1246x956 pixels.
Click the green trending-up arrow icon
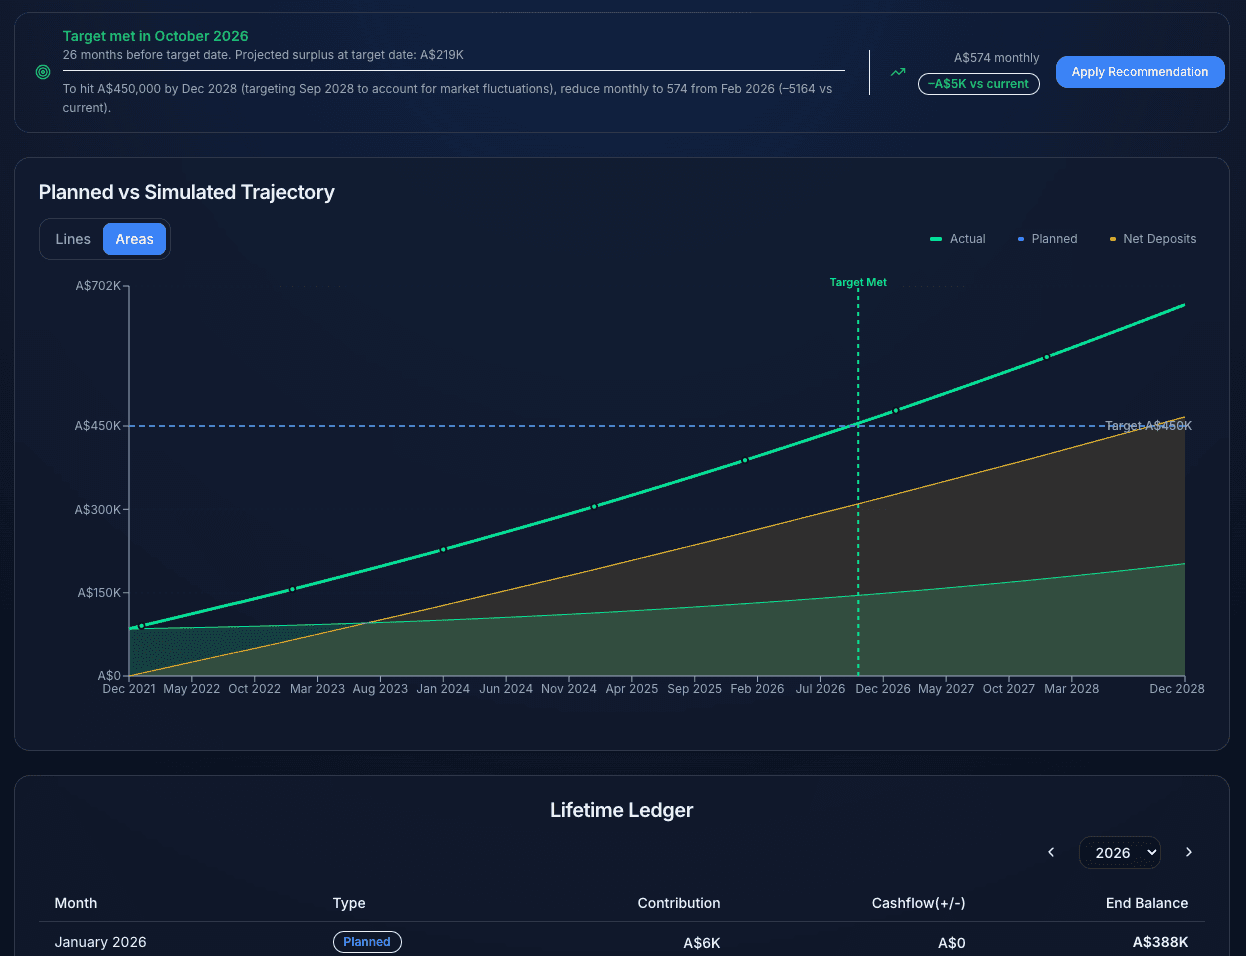click(897, 72)
